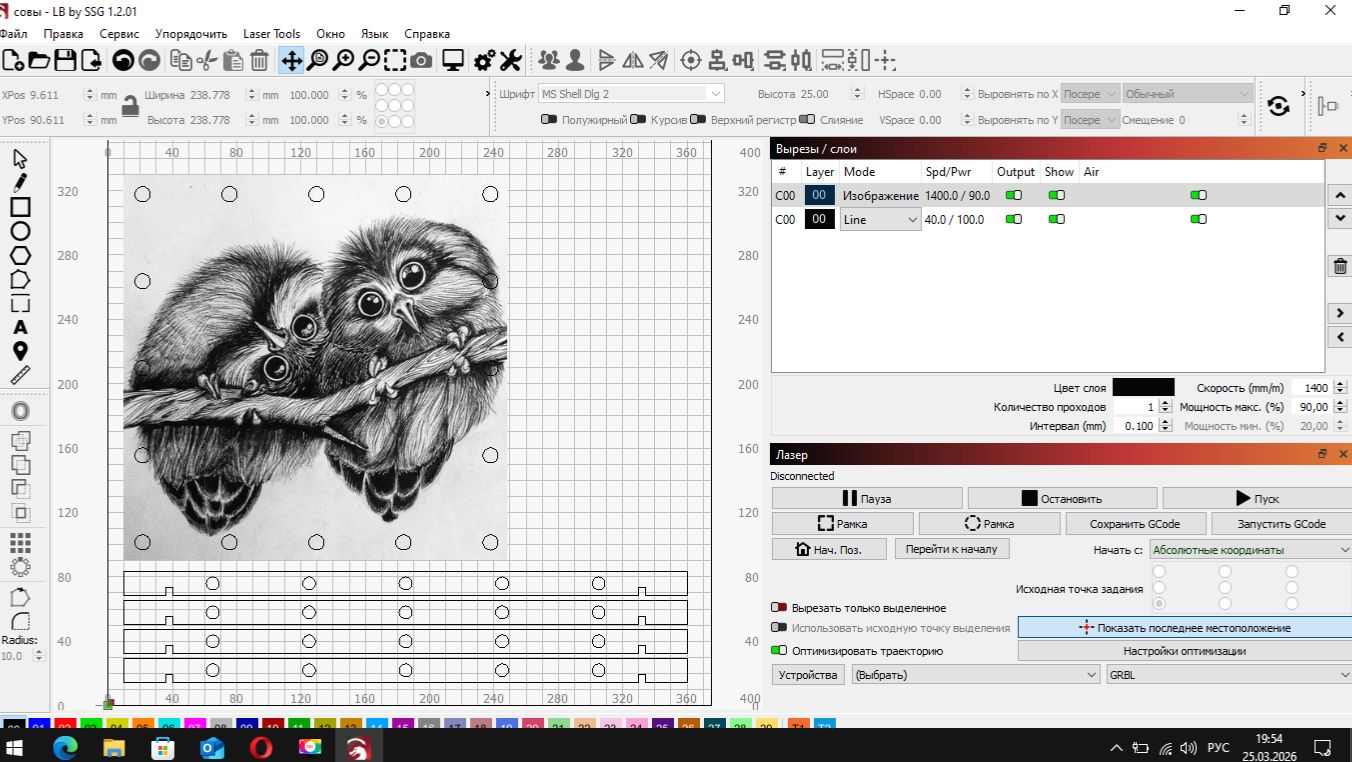Open the '(Выбрать)' device port dropdown
Image resolution: width=1352 pixels, height=762 pixels.
975,675
